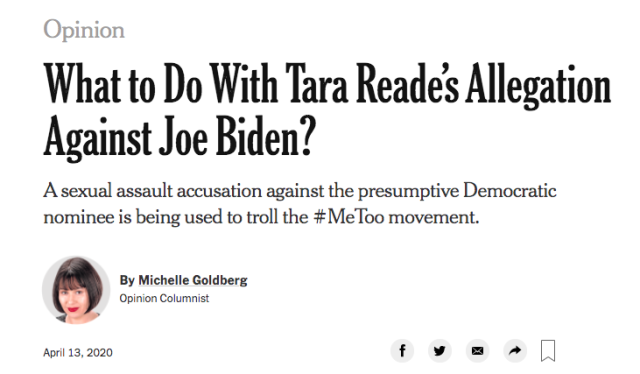Save the article with the bookmark icon
640x374 pixels.
coord(548,351)
